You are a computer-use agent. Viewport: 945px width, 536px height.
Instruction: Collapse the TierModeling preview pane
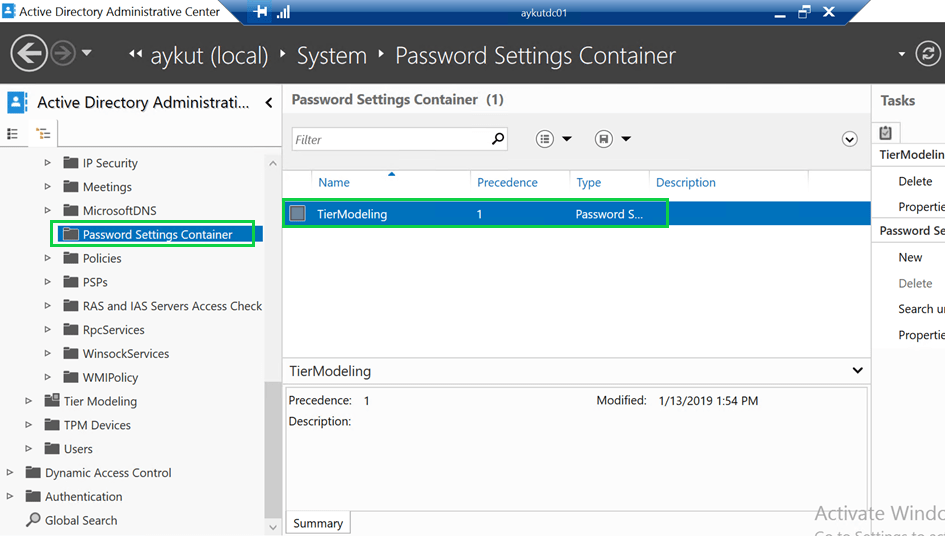click(857, 371)
